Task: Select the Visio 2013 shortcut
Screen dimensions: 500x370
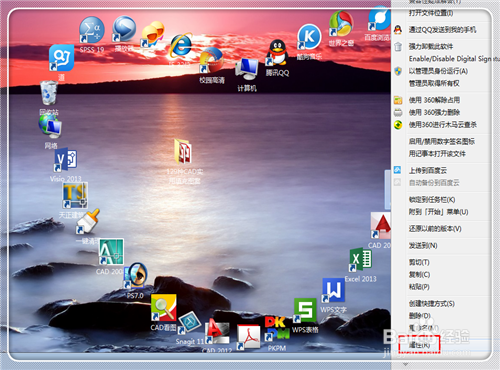Action: click(66, 165)
